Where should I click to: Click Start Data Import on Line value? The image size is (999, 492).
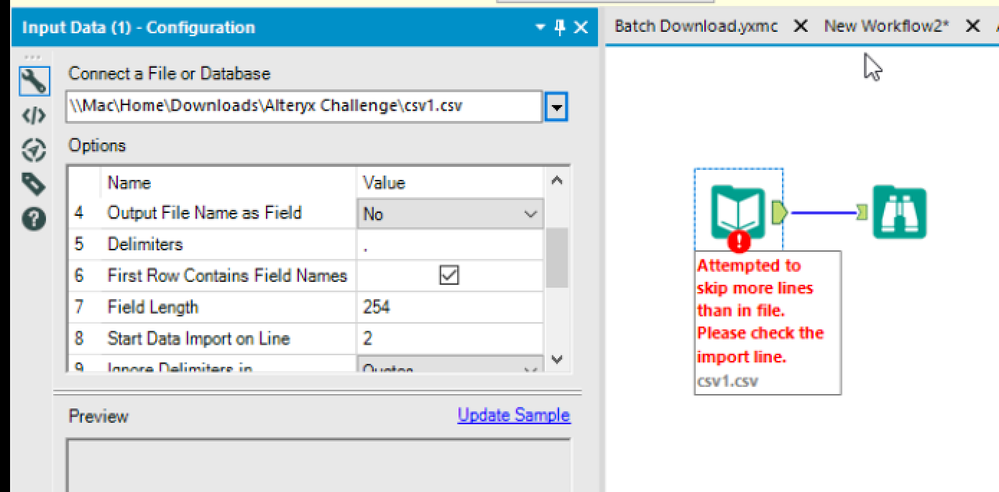coord(450,338)
